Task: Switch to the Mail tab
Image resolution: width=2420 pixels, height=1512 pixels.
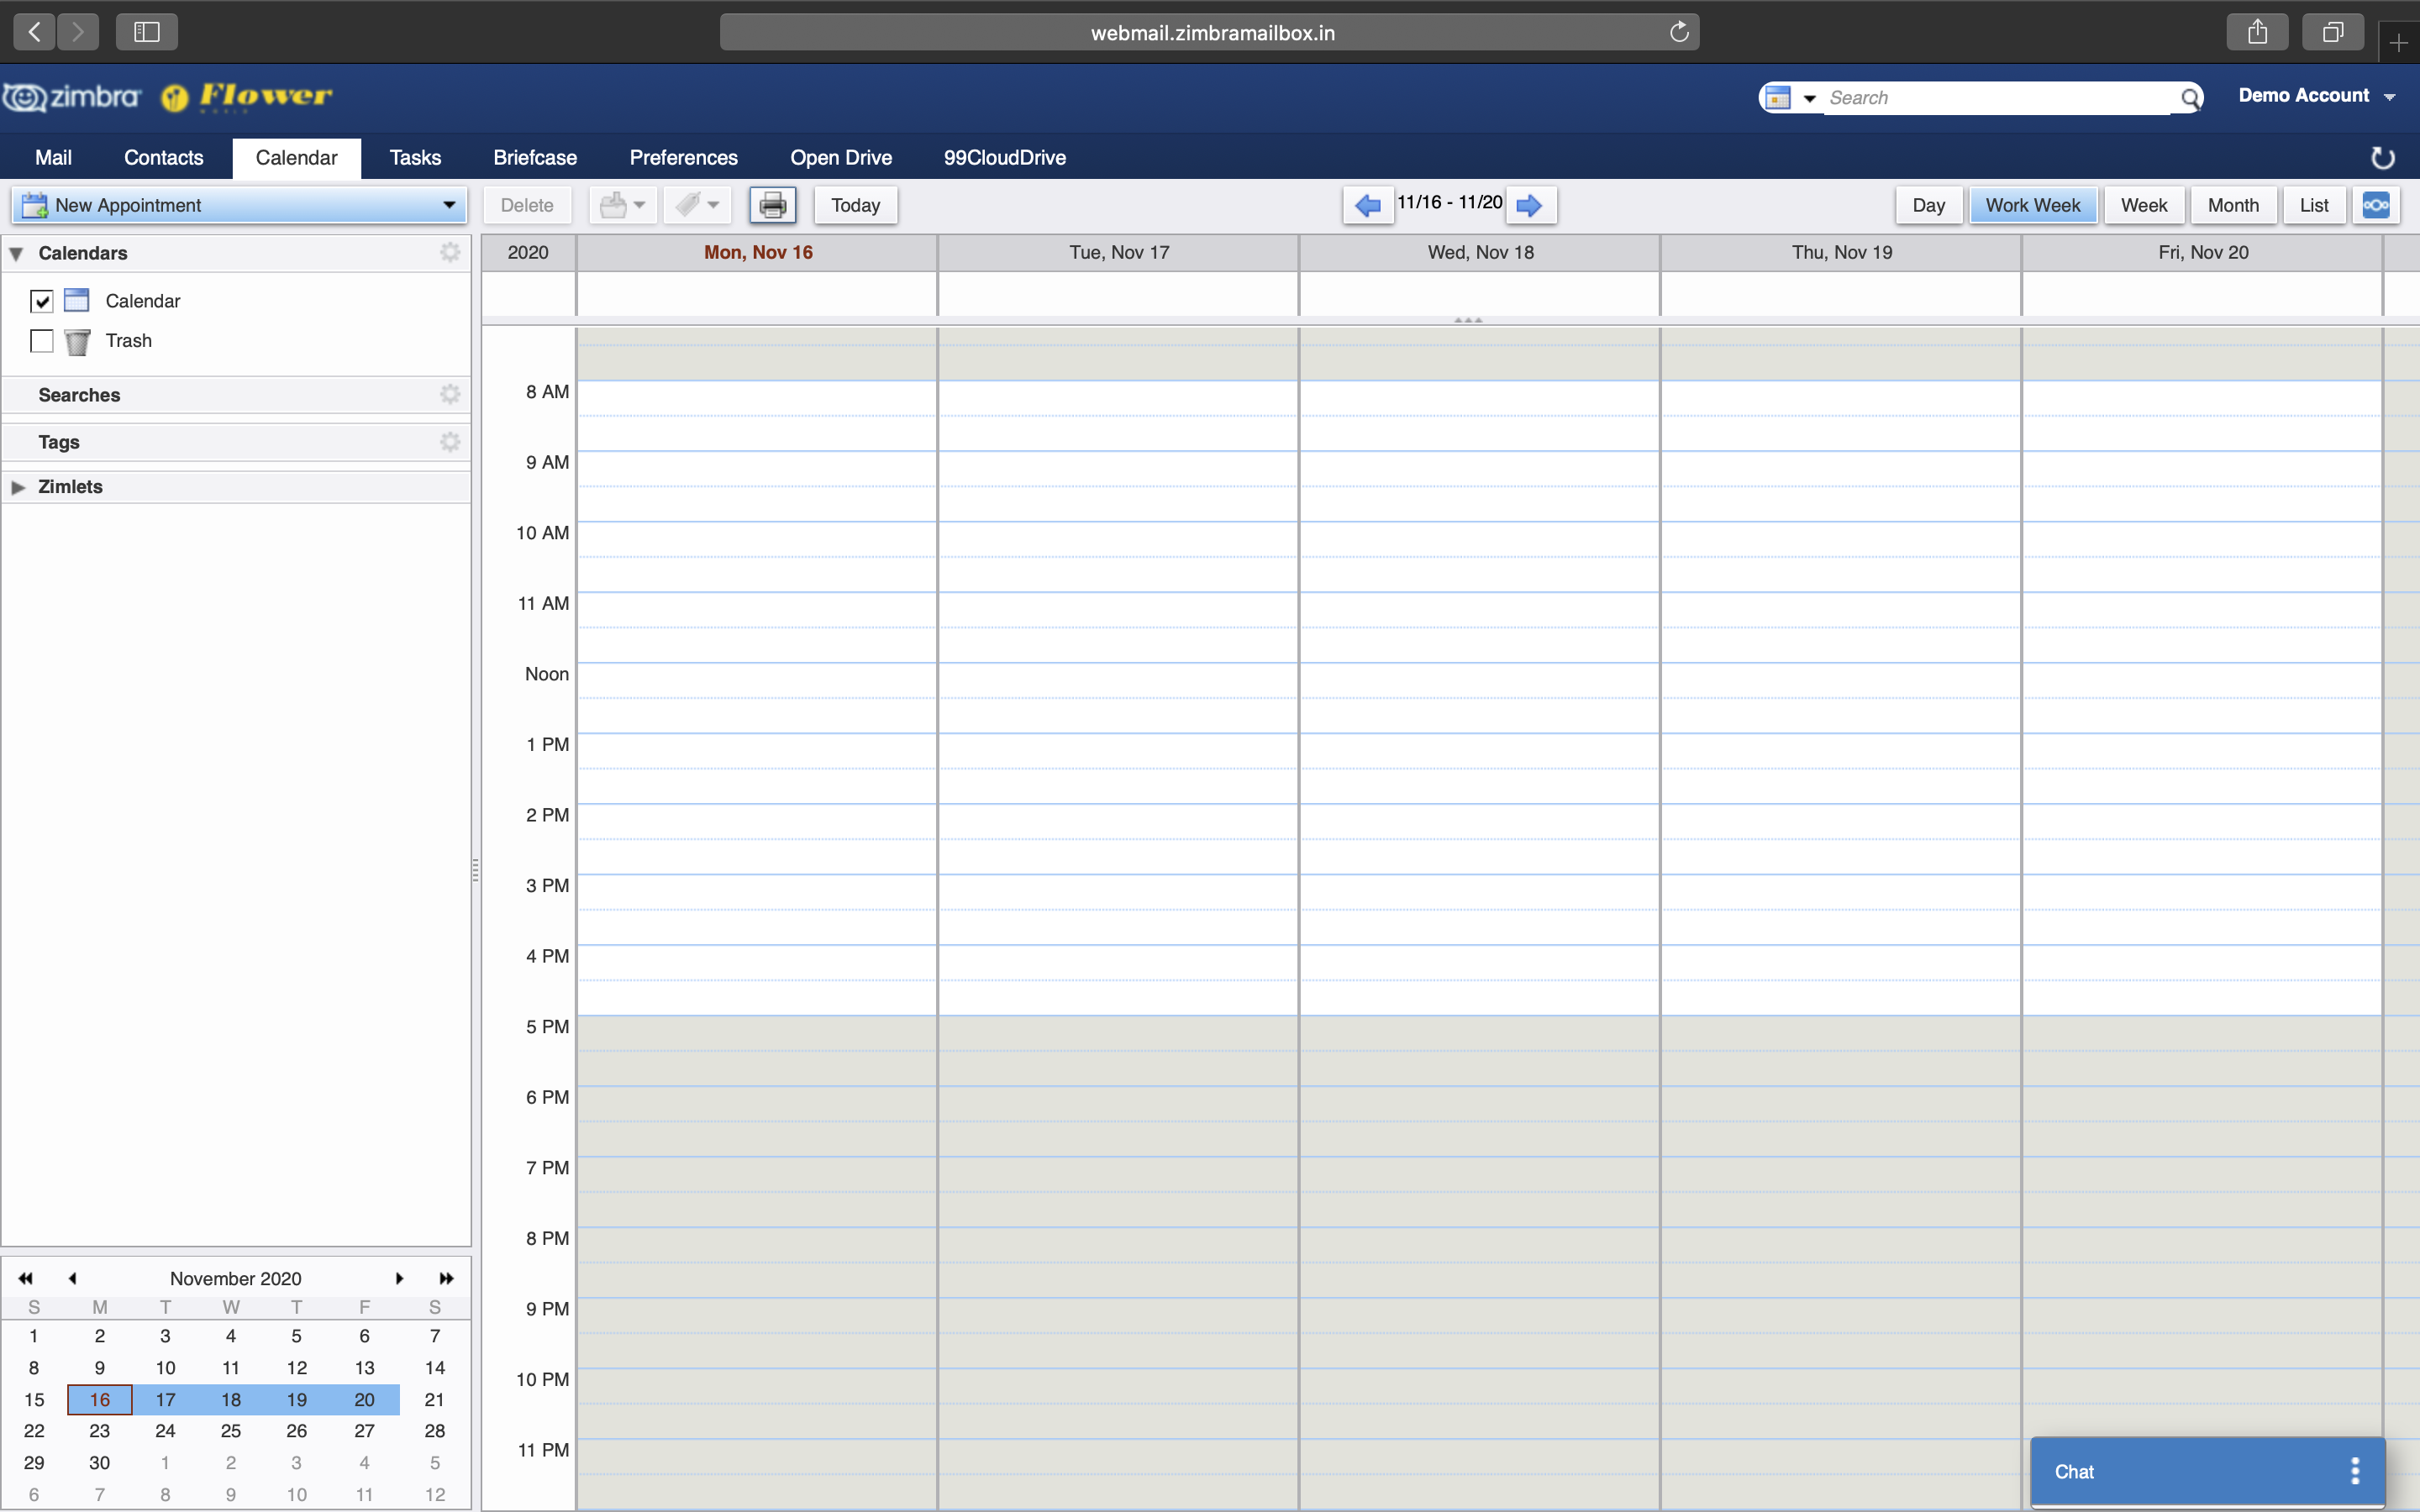Action: tap(53, 158)
